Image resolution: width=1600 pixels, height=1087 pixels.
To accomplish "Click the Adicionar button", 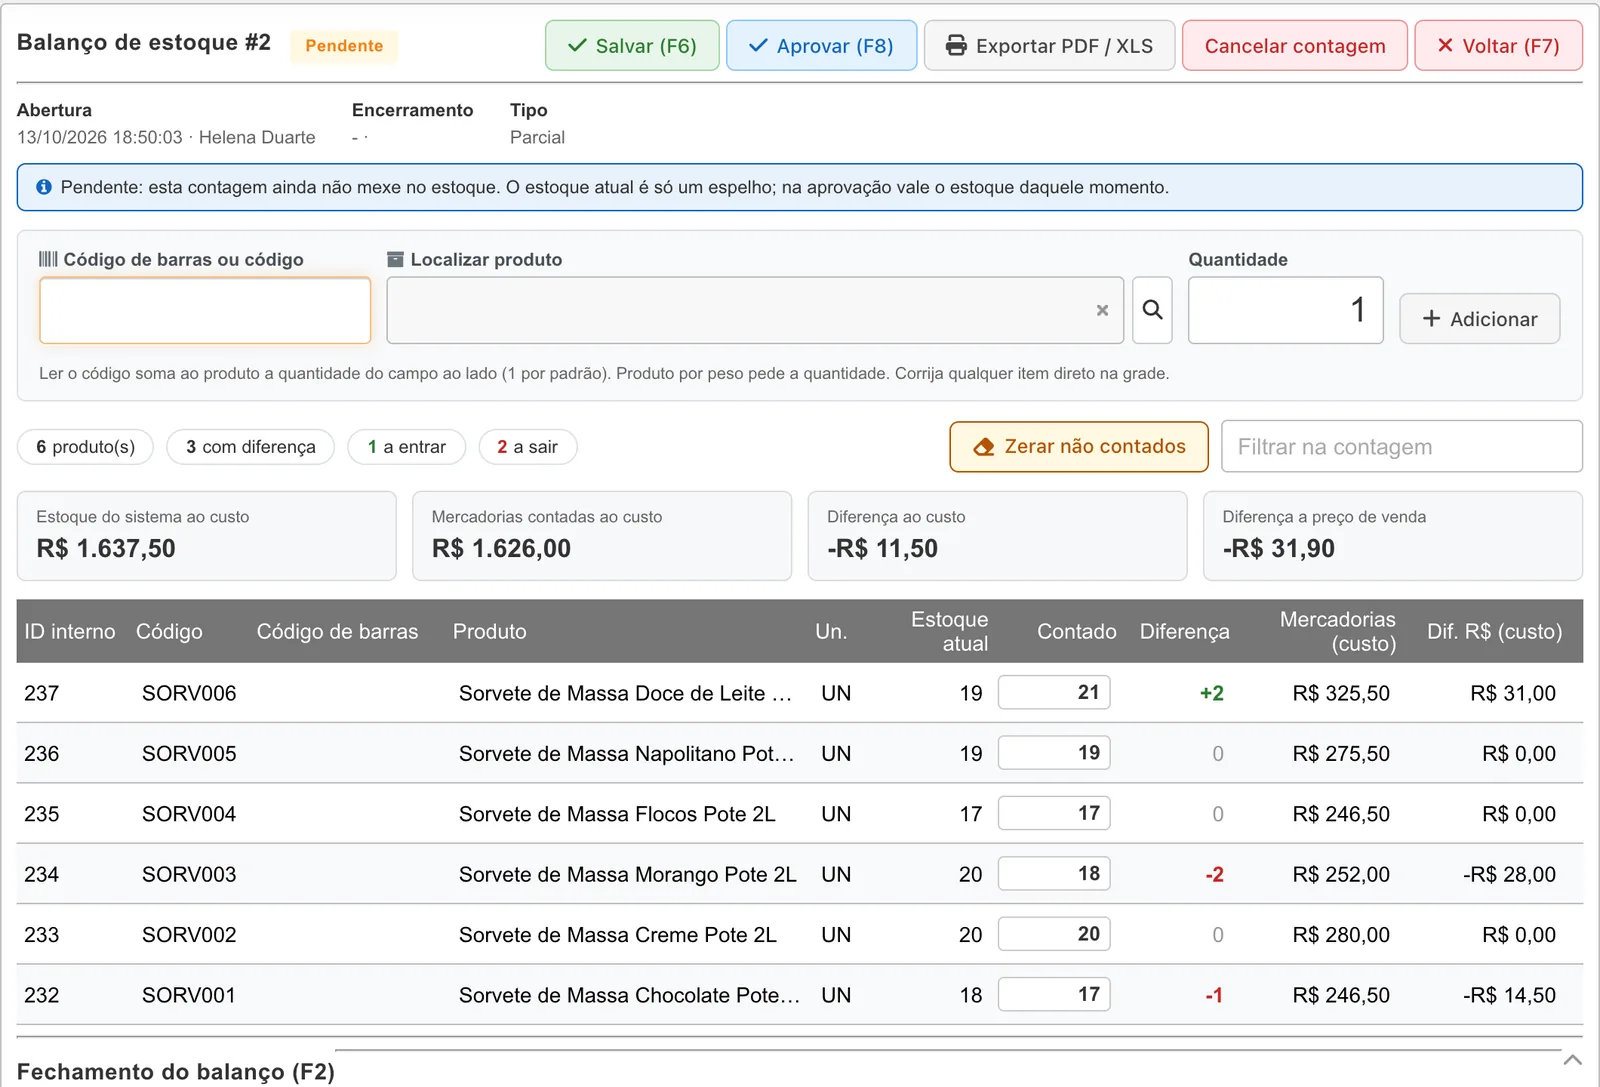I will pos(1479,319).
